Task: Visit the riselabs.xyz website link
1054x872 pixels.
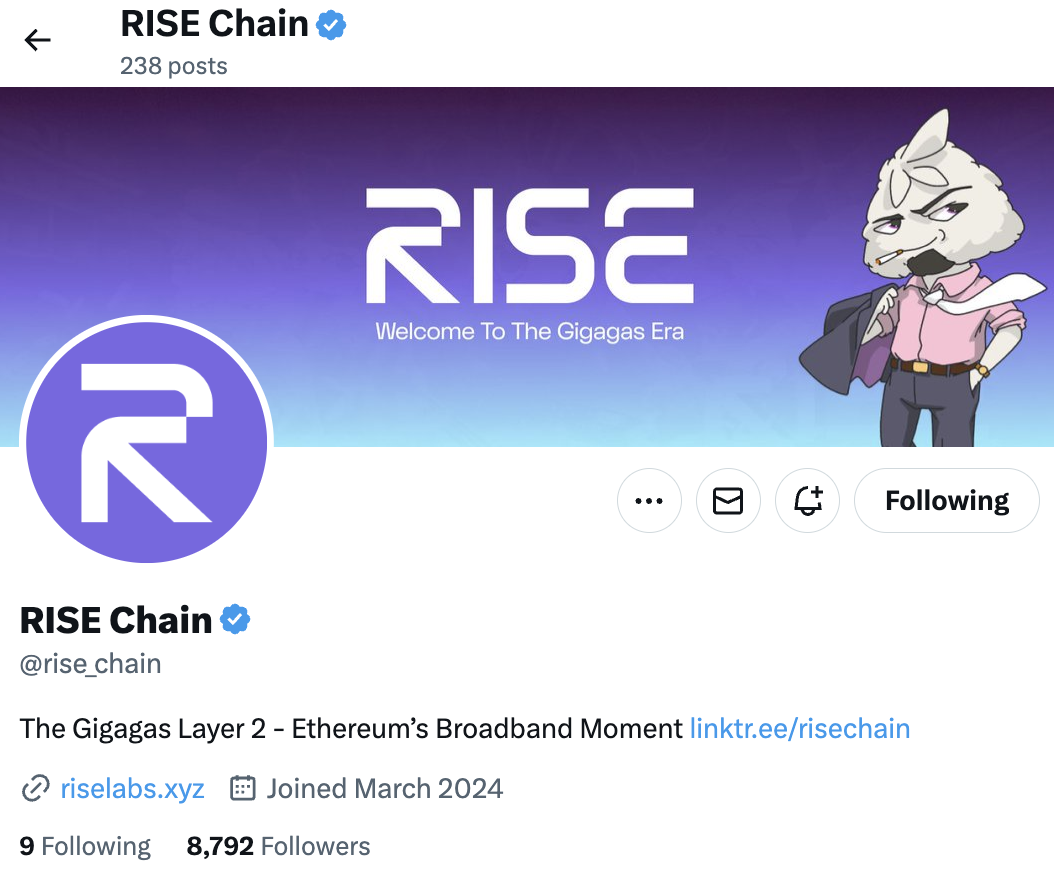Action: point(132,789)
